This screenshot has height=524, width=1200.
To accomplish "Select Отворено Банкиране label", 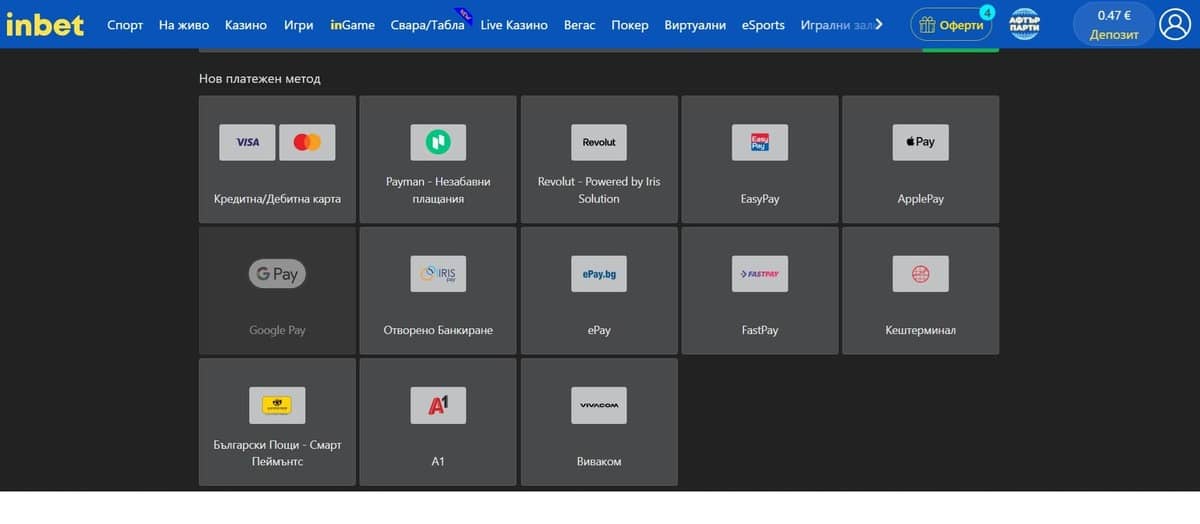I will pos(438,330).
